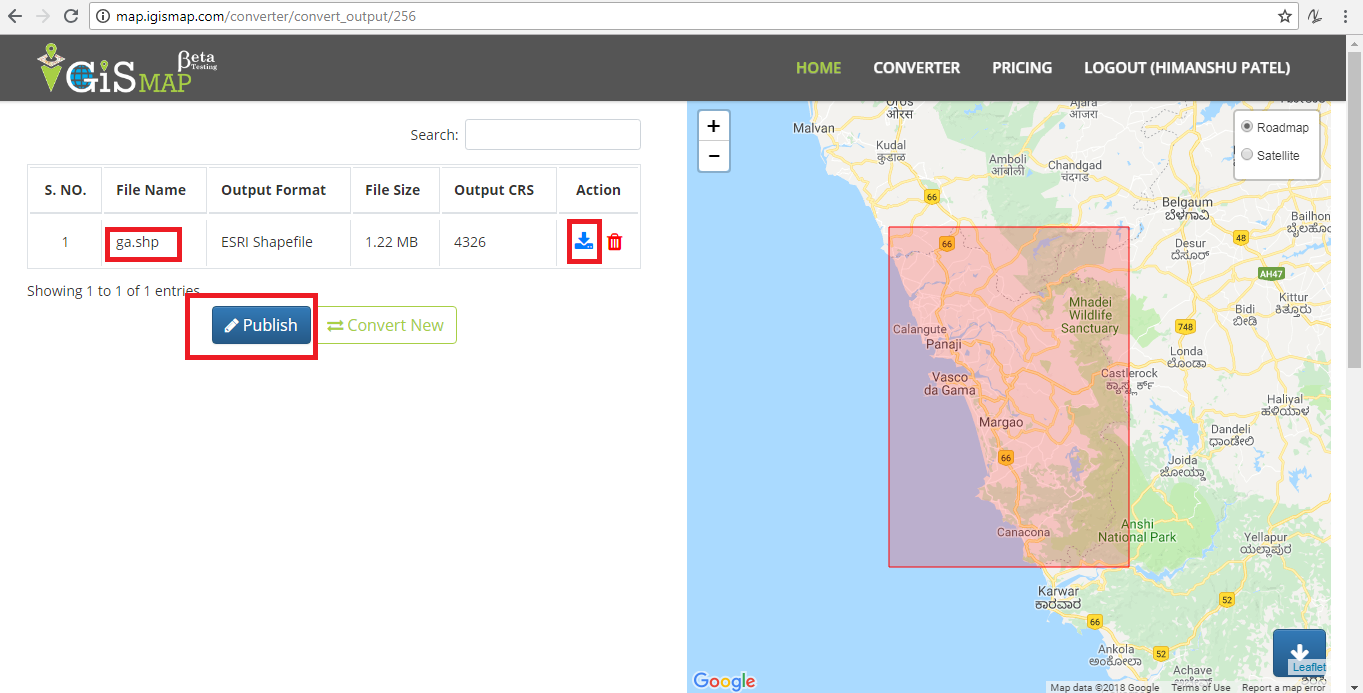This screenshot has width=1363, height=693.
Task: Zoom in on the map
Action: (713, 126)
